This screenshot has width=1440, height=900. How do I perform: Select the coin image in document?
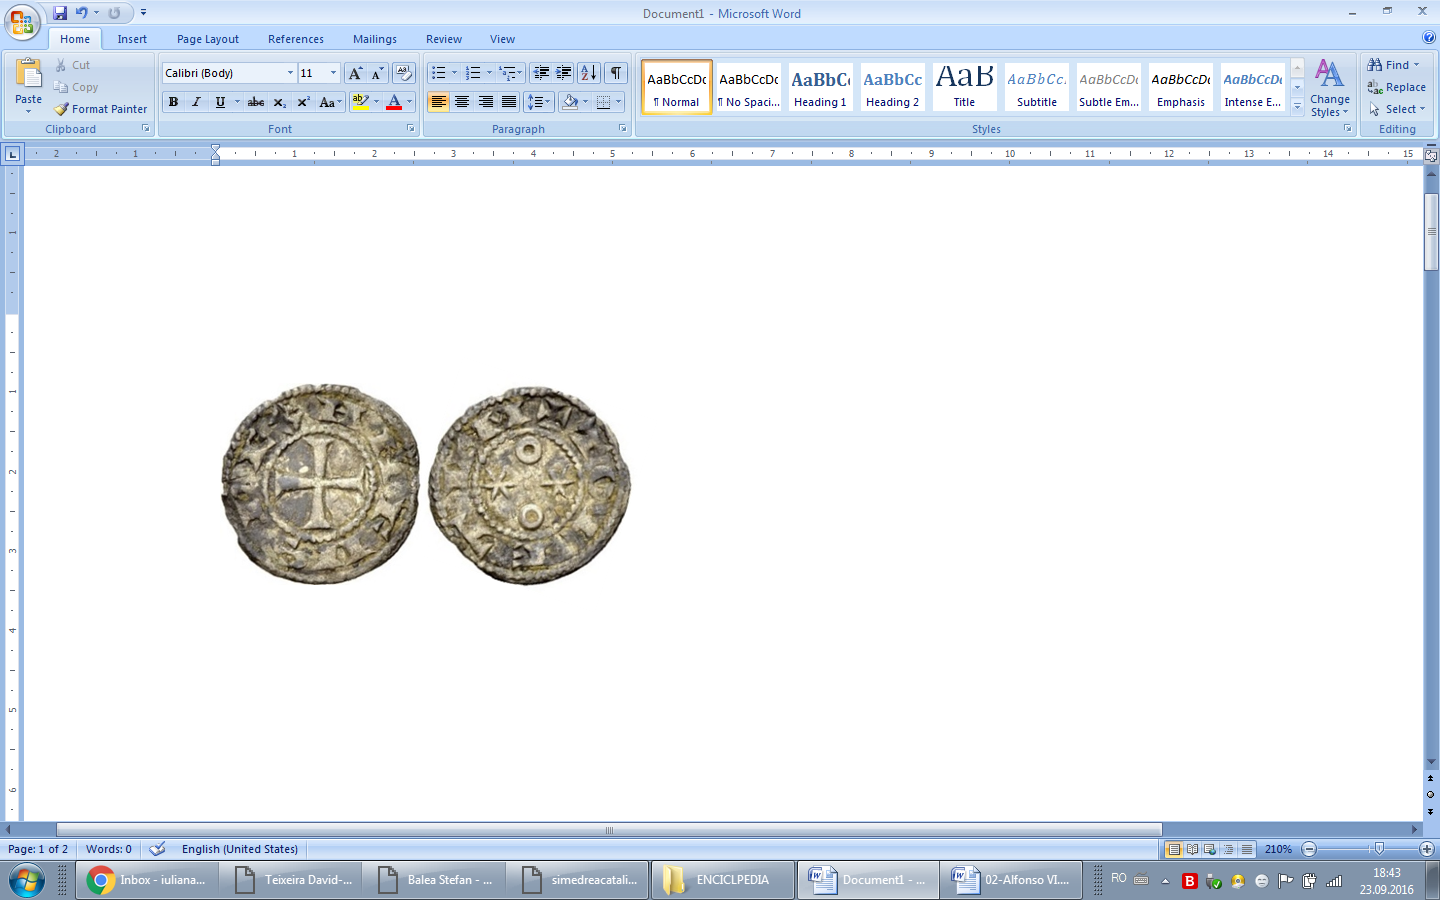tap(426, 485)
